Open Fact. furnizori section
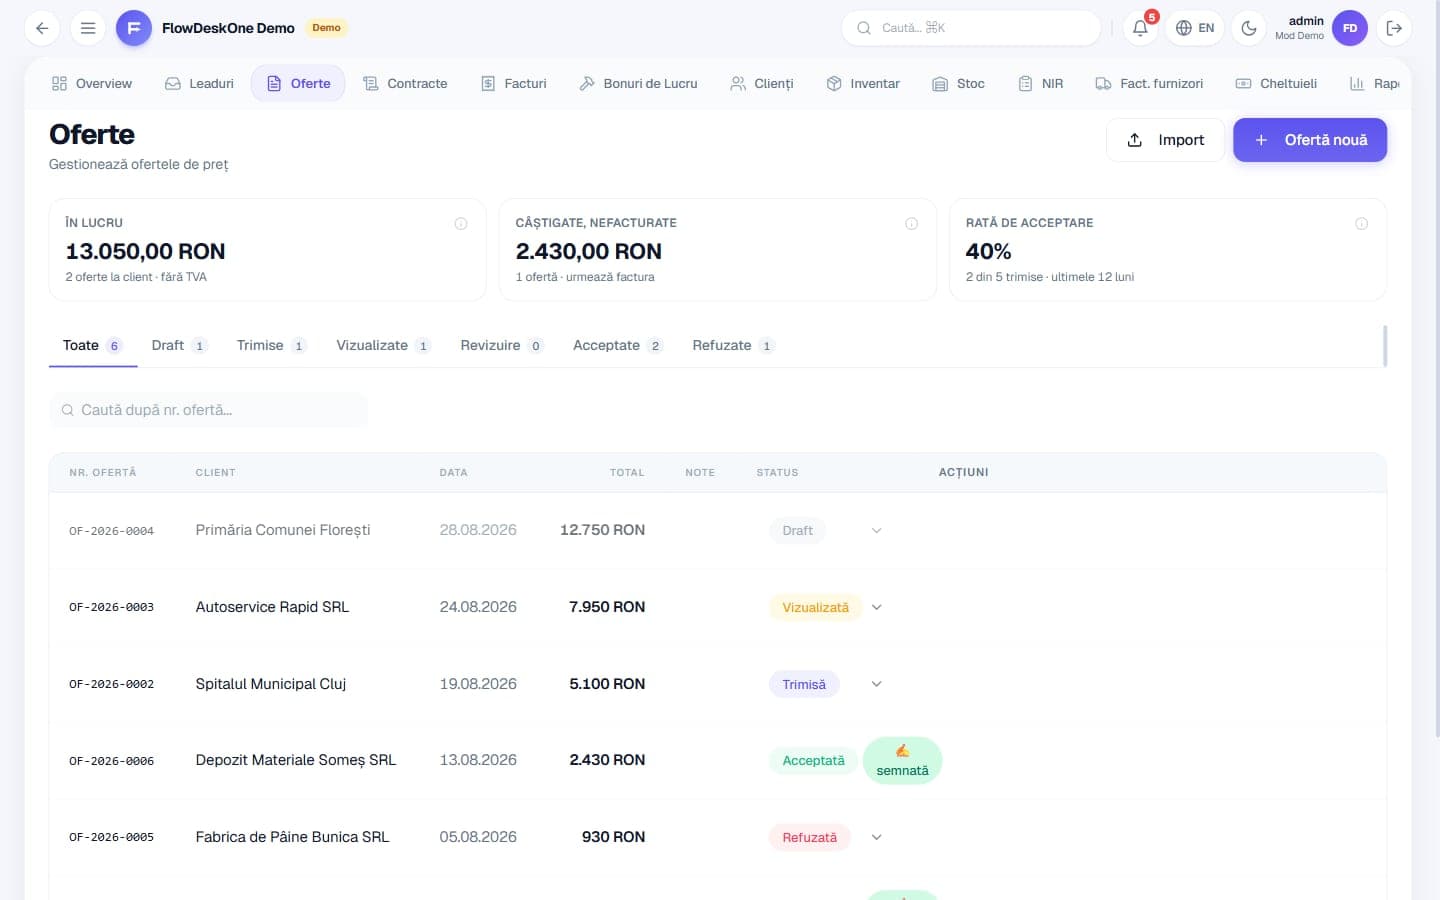Image resolution: width=1440 pixels, height=900 pixels. 1149,83
